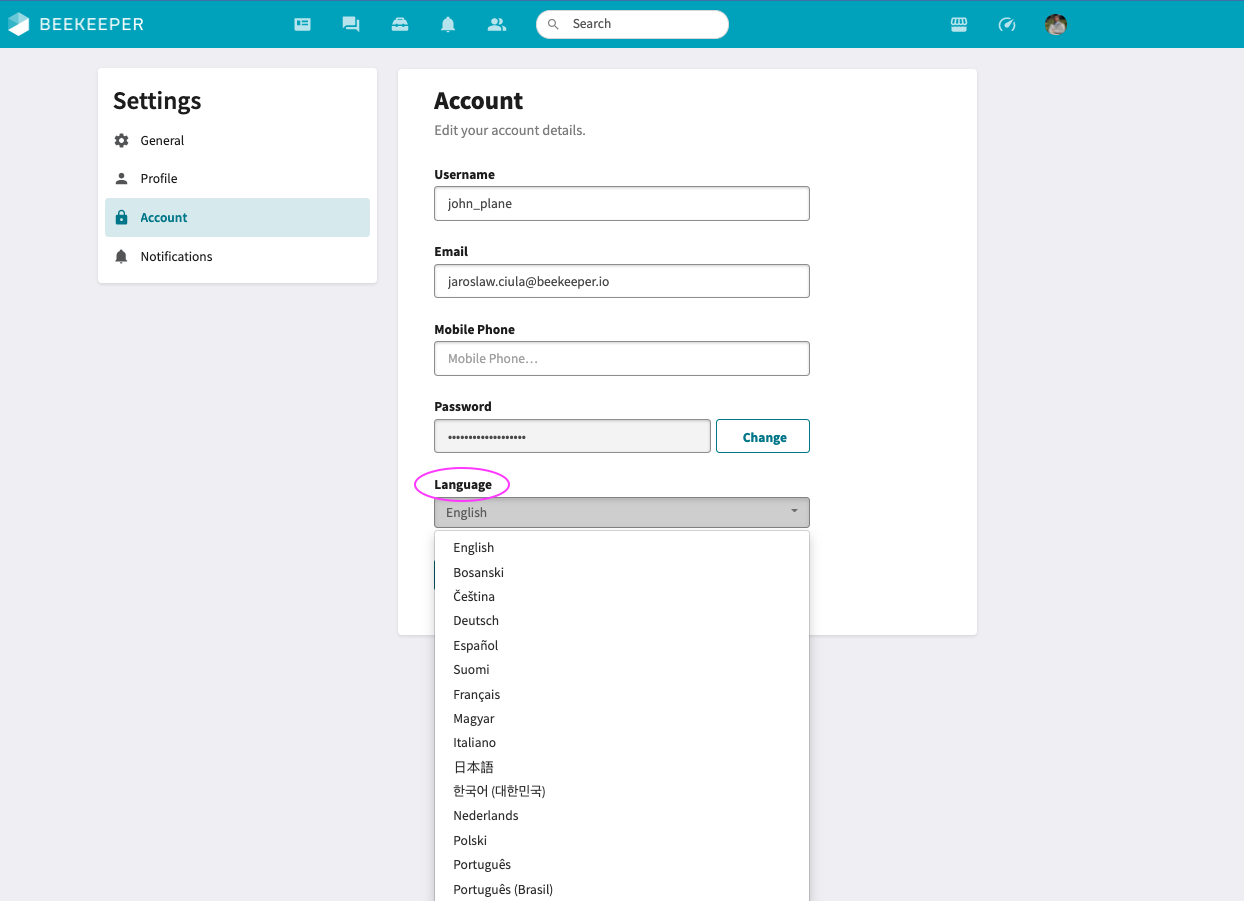Collapse the Language dropdown arrow
The height and width of the screenshot is (901, 1244).
794,512
